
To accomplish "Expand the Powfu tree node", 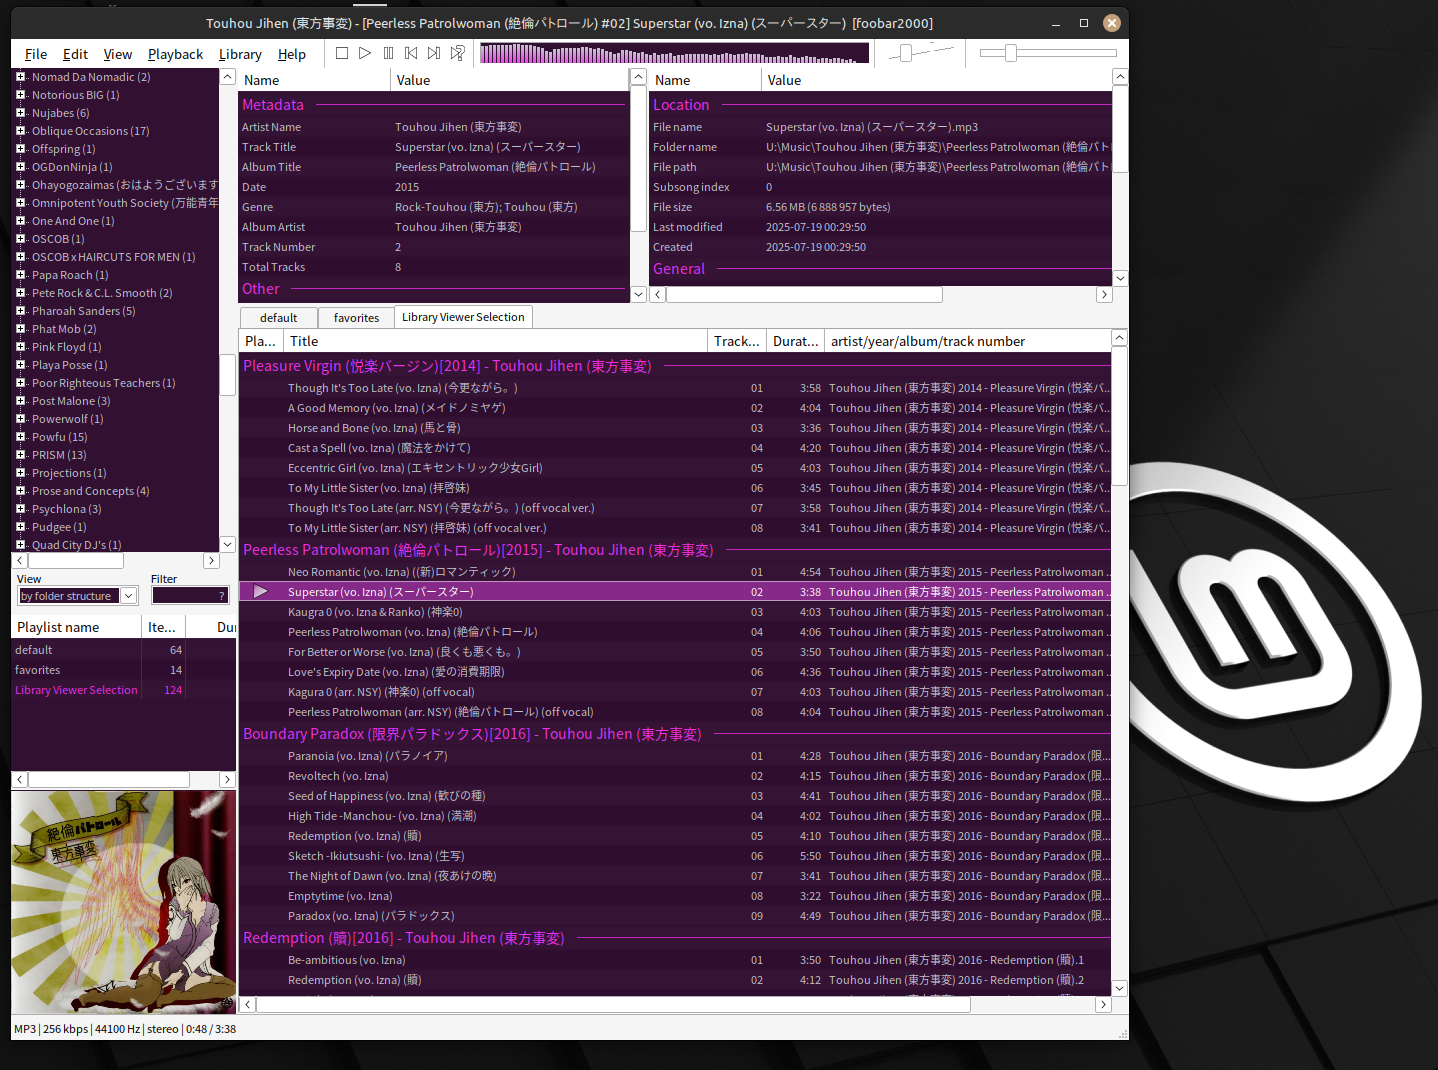I will coord(20,437).
